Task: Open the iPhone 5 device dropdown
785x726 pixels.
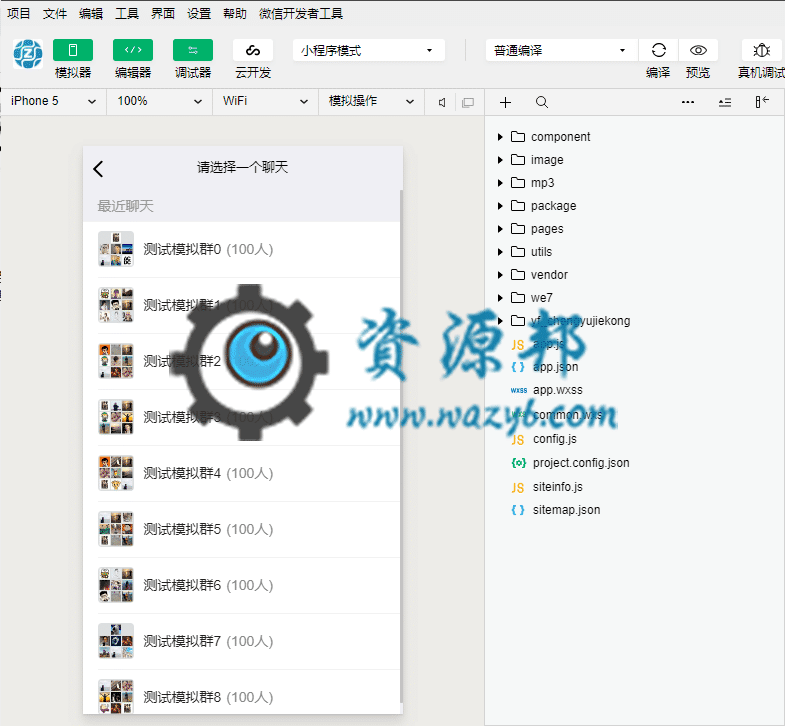Action: [x=53, y=102]
